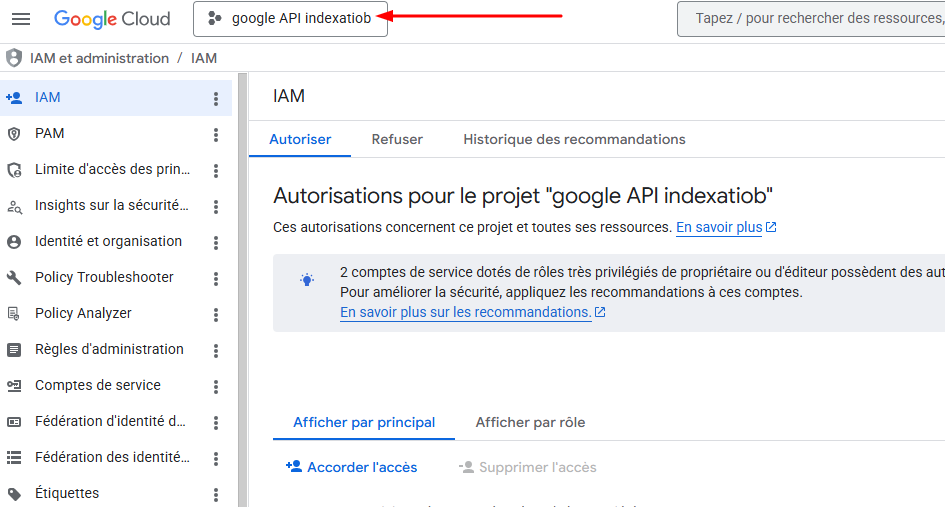Click the lightbulb recommendation icon
The width and height of the screenshot is (945, 507).
pyautogui.click(x=307, y=280)
